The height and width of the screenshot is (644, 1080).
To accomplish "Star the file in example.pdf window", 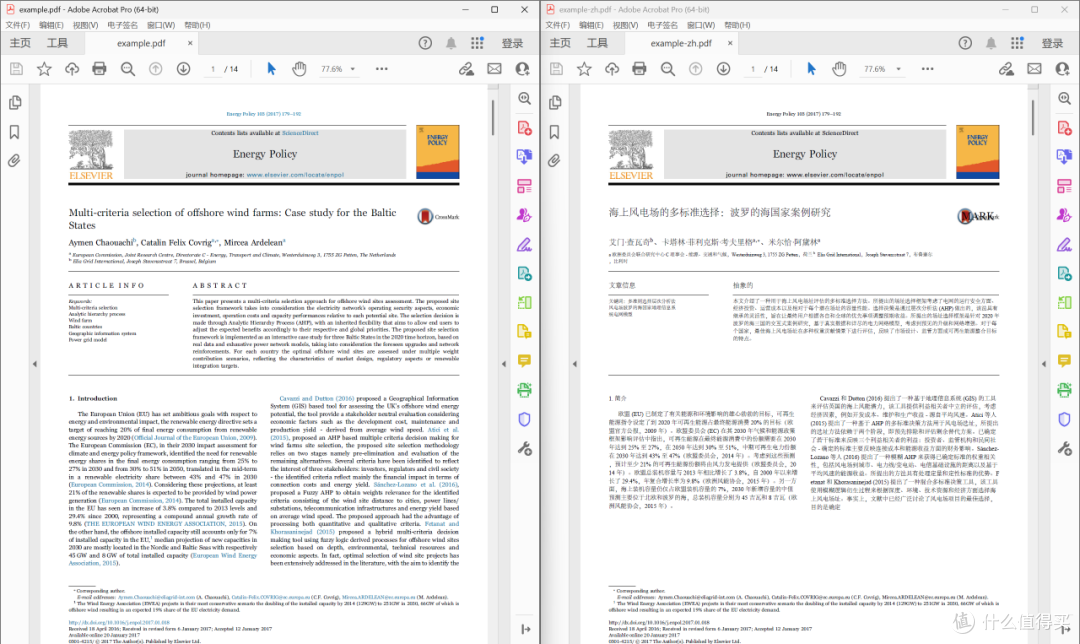I will click(x=44, y=69).
